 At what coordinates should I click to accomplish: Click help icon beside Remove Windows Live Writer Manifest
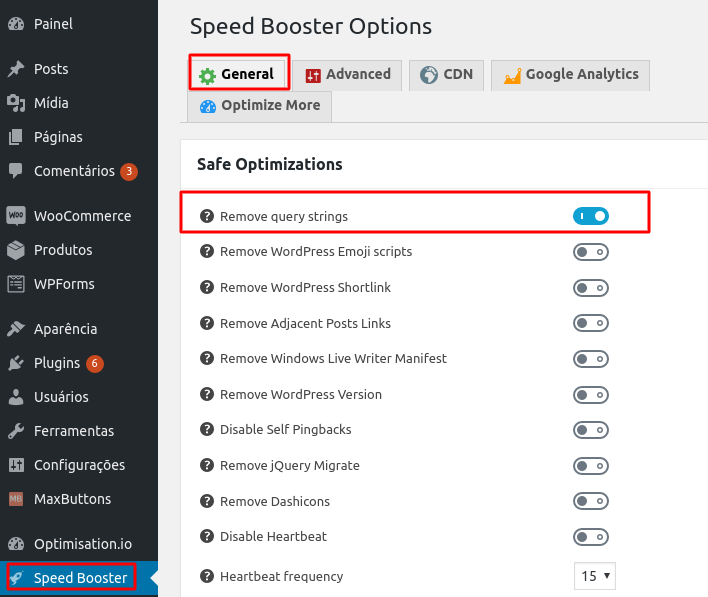207,358
